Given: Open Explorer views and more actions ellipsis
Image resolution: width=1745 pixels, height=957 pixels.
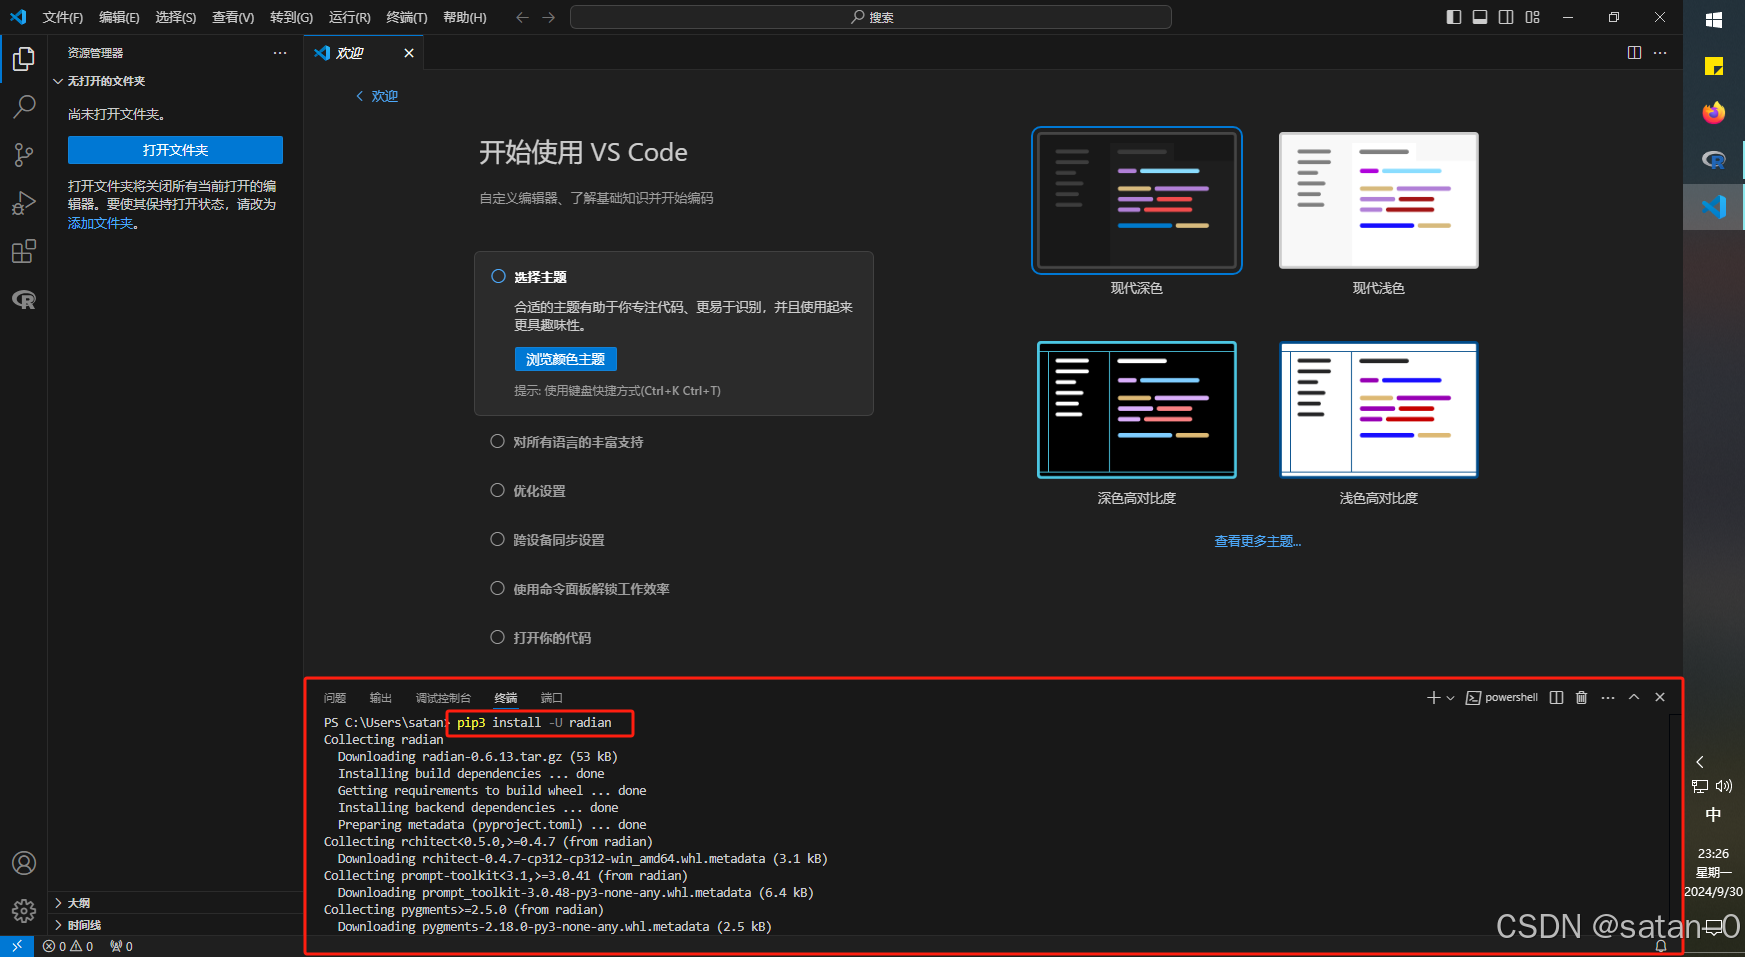Looking at the screenshot, I should 280,53.
